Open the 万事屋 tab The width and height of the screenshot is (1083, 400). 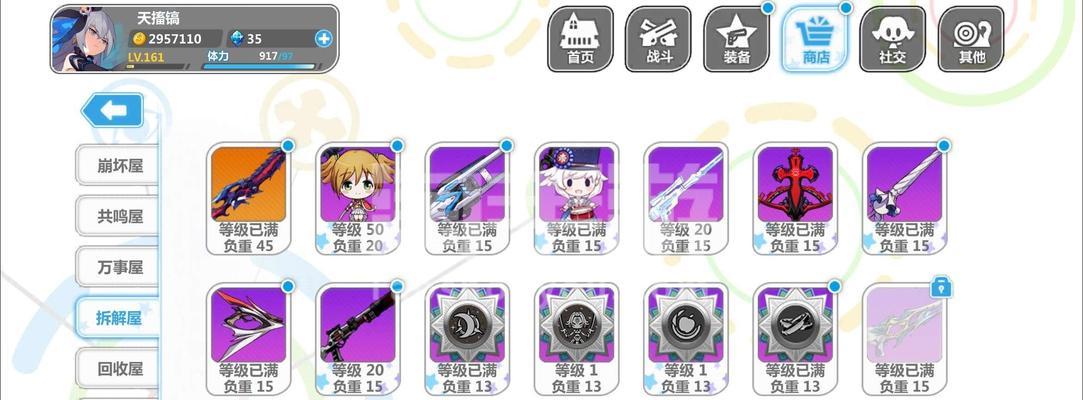117,267
